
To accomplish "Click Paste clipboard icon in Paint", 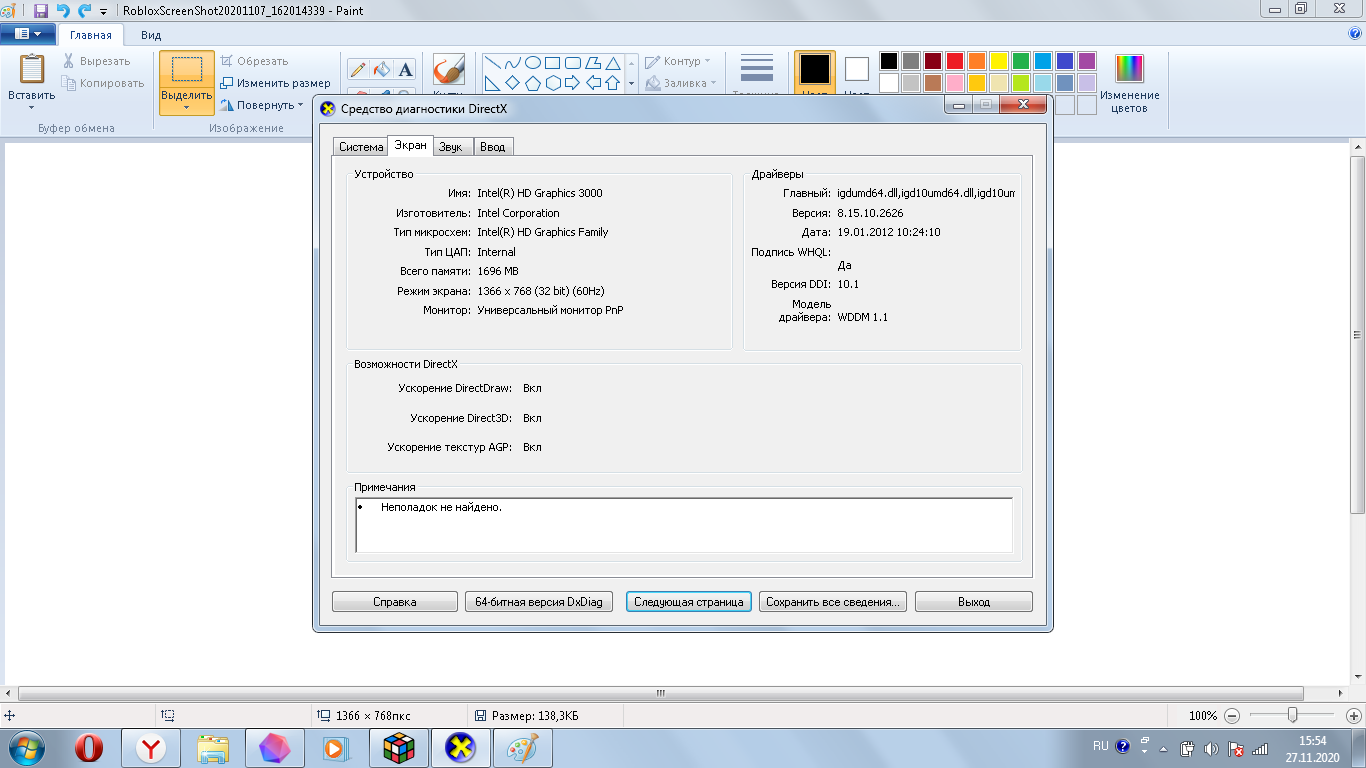I will [32, 70].
